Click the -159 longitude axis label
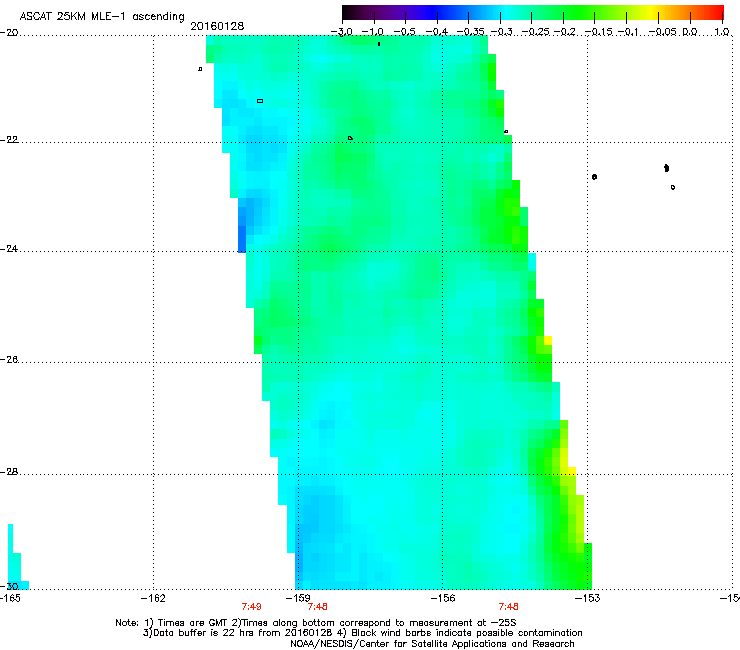This screenshot has height=650, width=740. [x=298, y=599]
